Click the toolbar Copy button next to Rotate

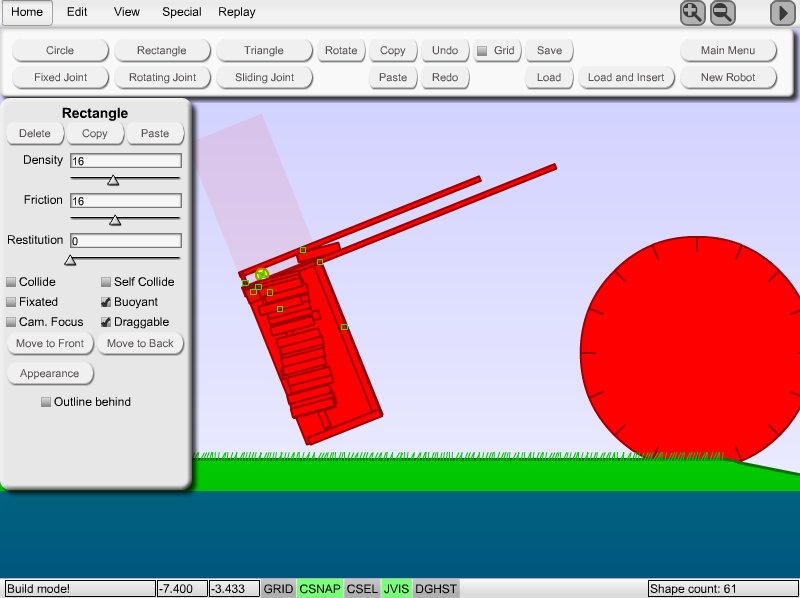pos(393,51)
